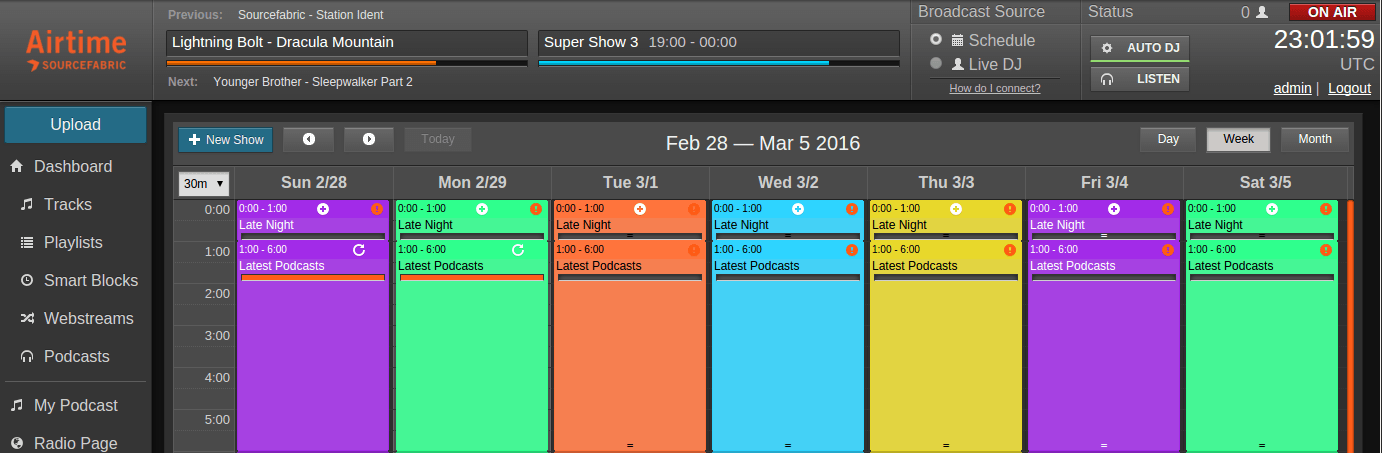Click the warning icon on Thursday's Latest Podcasts

1010,250
